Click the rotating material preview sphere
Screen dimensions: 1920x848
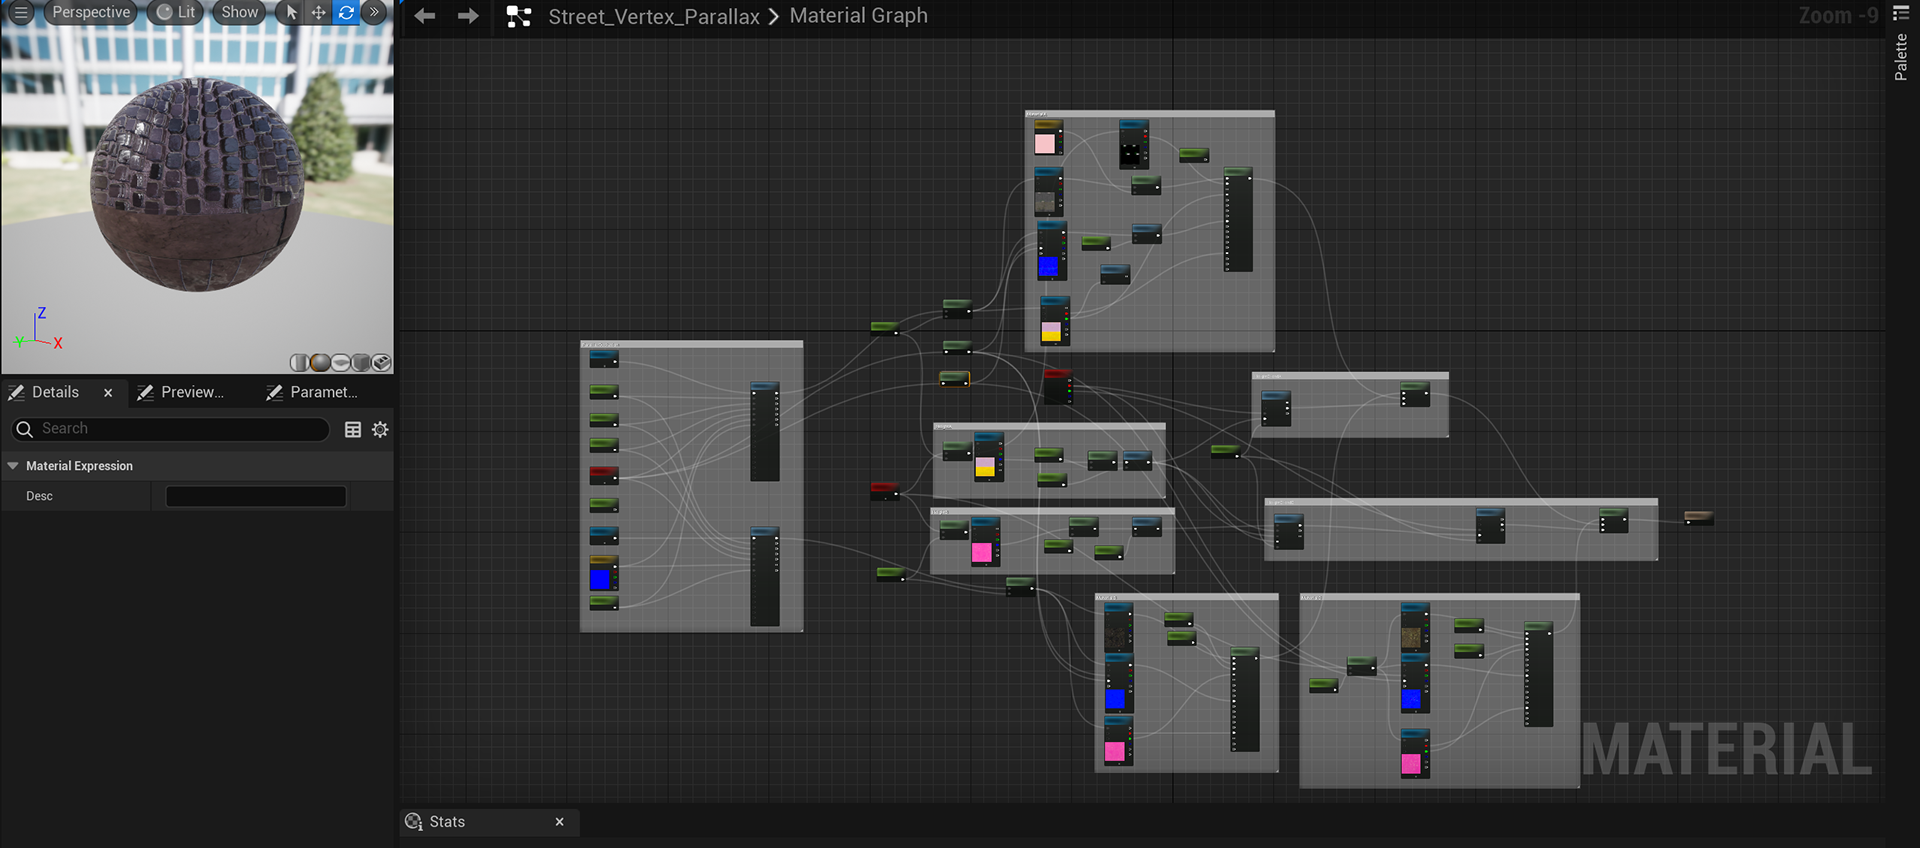pos(197,184)
